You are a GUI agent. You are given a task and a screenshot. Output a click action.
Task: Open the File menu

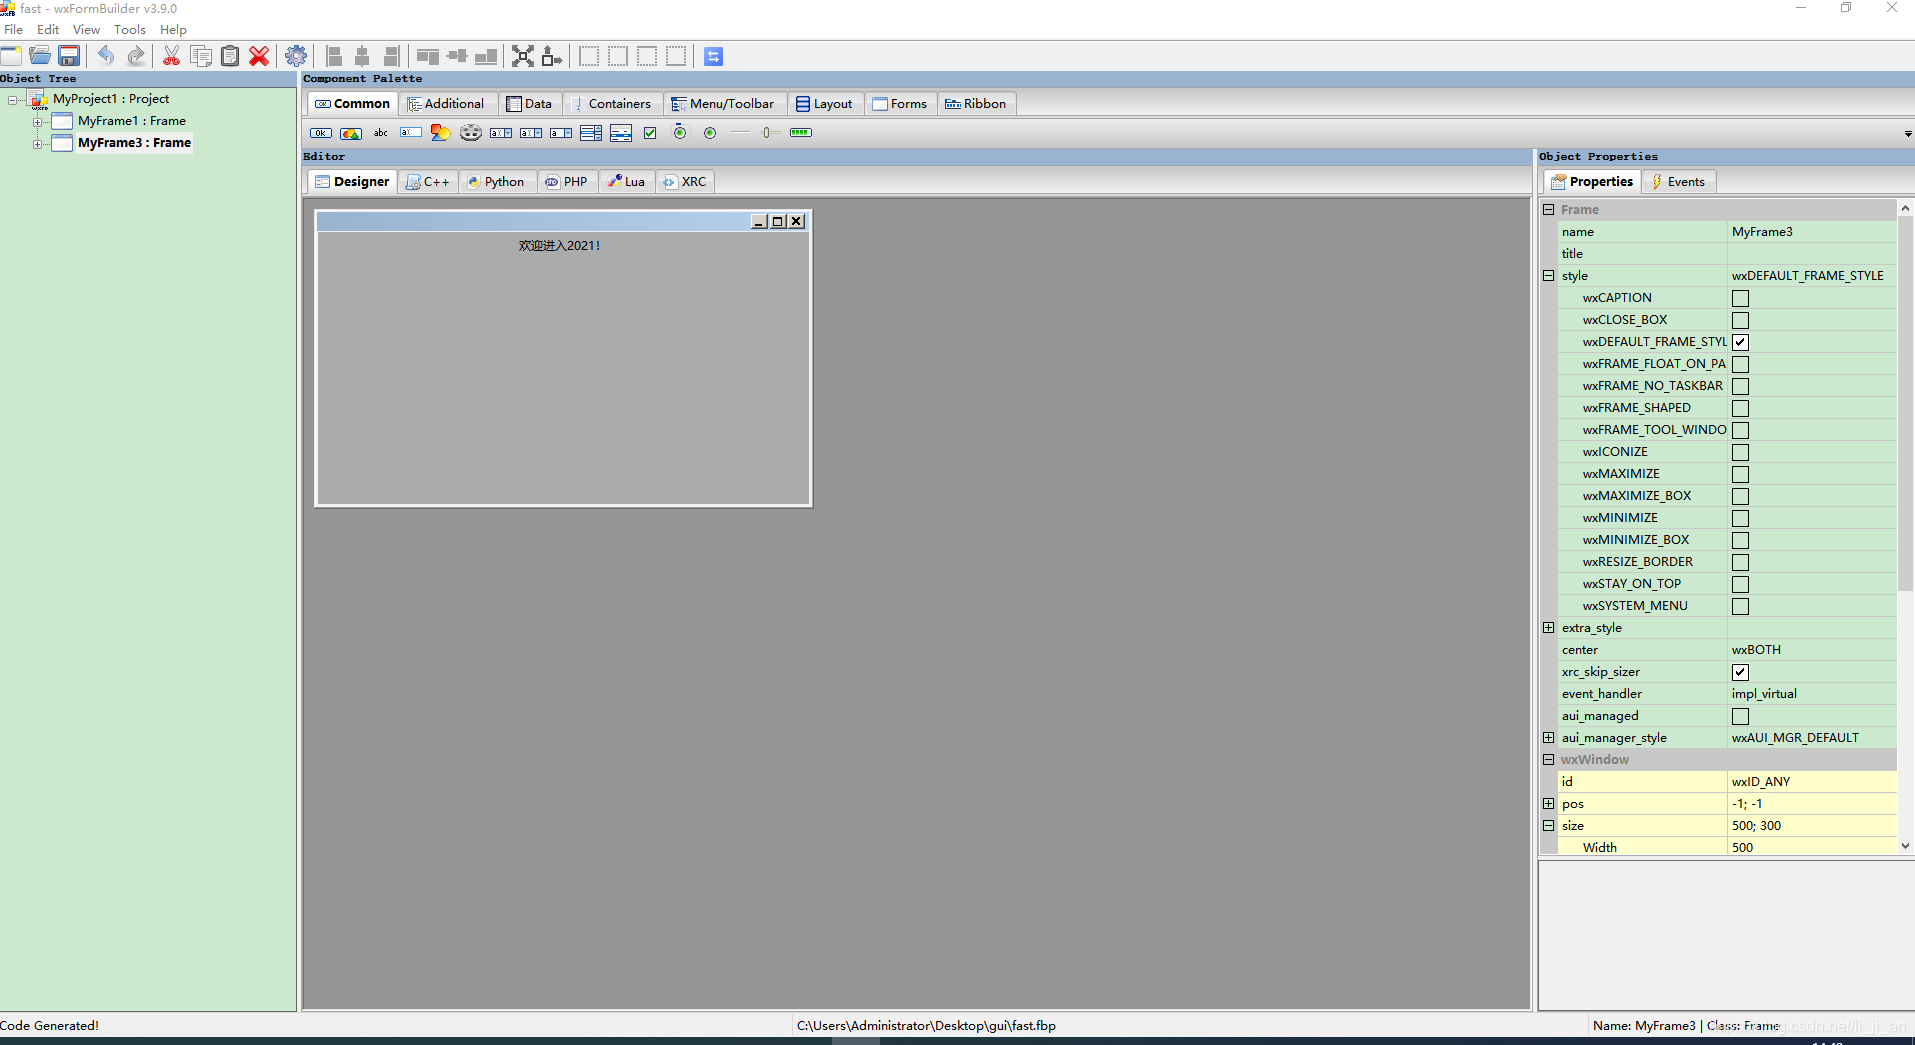(13, 30)
